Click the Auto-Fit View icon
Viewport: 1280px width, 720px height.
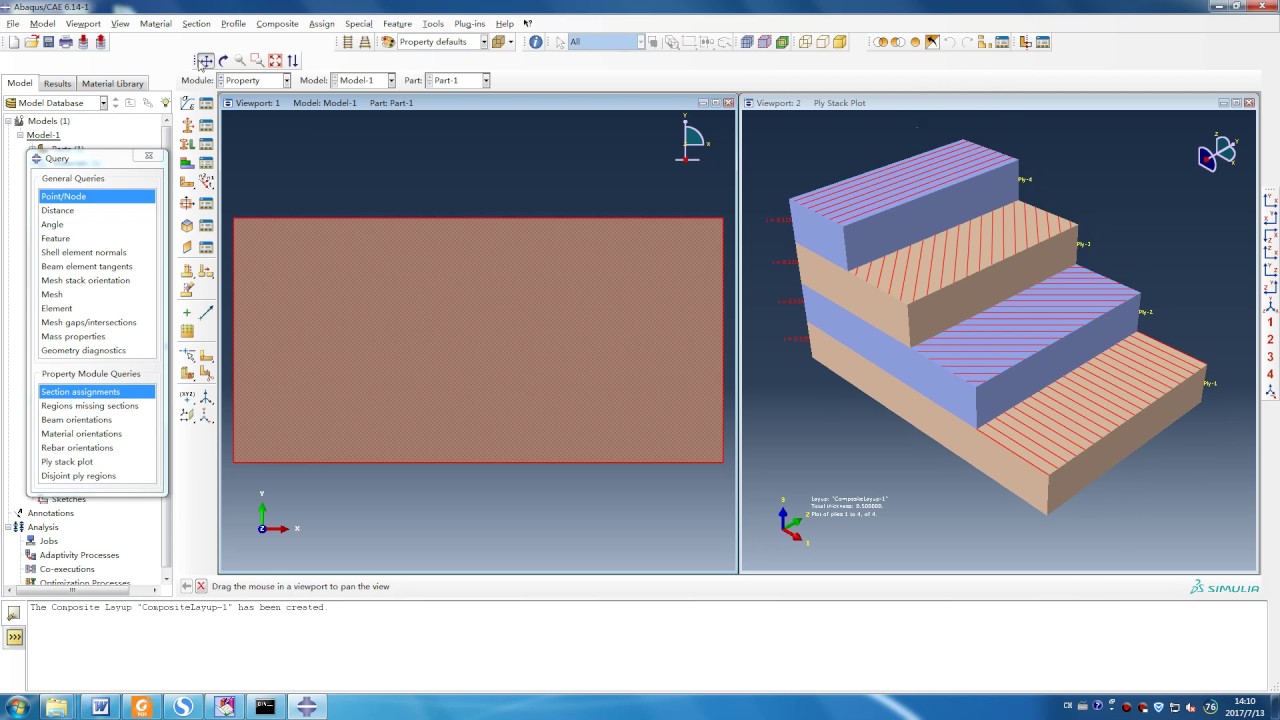coord(275,61)
